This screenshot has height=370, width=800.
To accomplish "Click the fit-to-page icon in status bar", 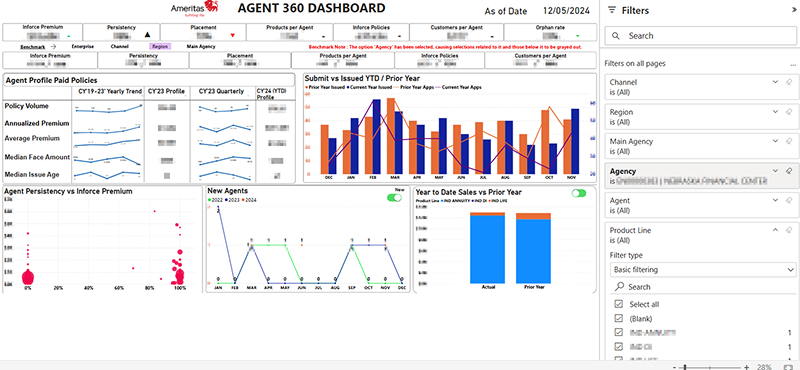I will tap(788, 367).
